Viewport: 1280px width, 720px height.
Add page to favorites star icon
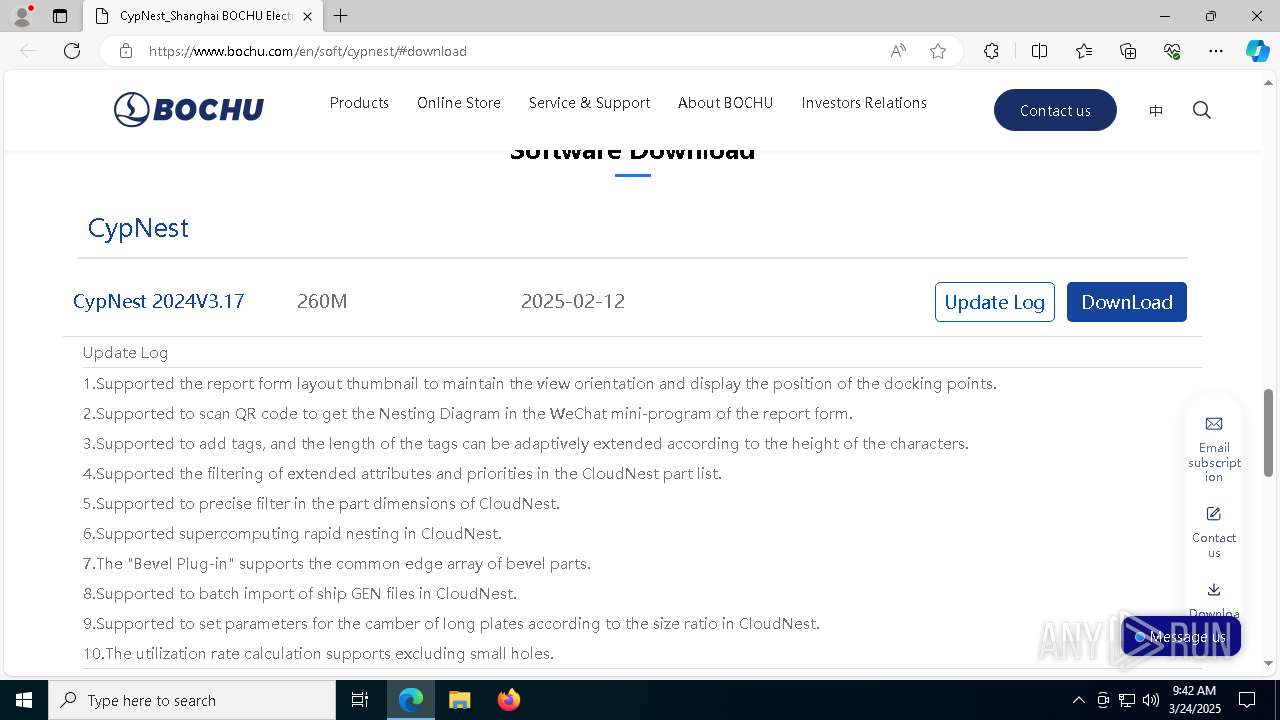(x=938, y=51)
